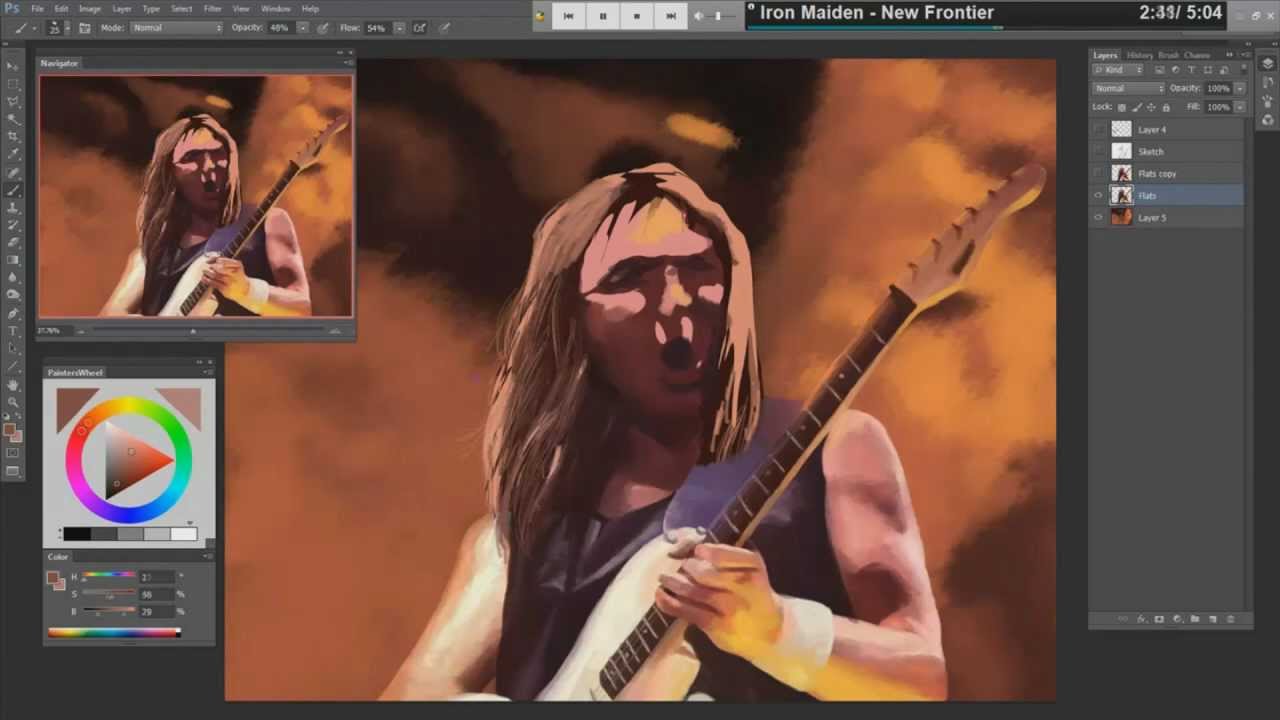Open the layer Fill dropdown arrow

[x=1240, y=106]
